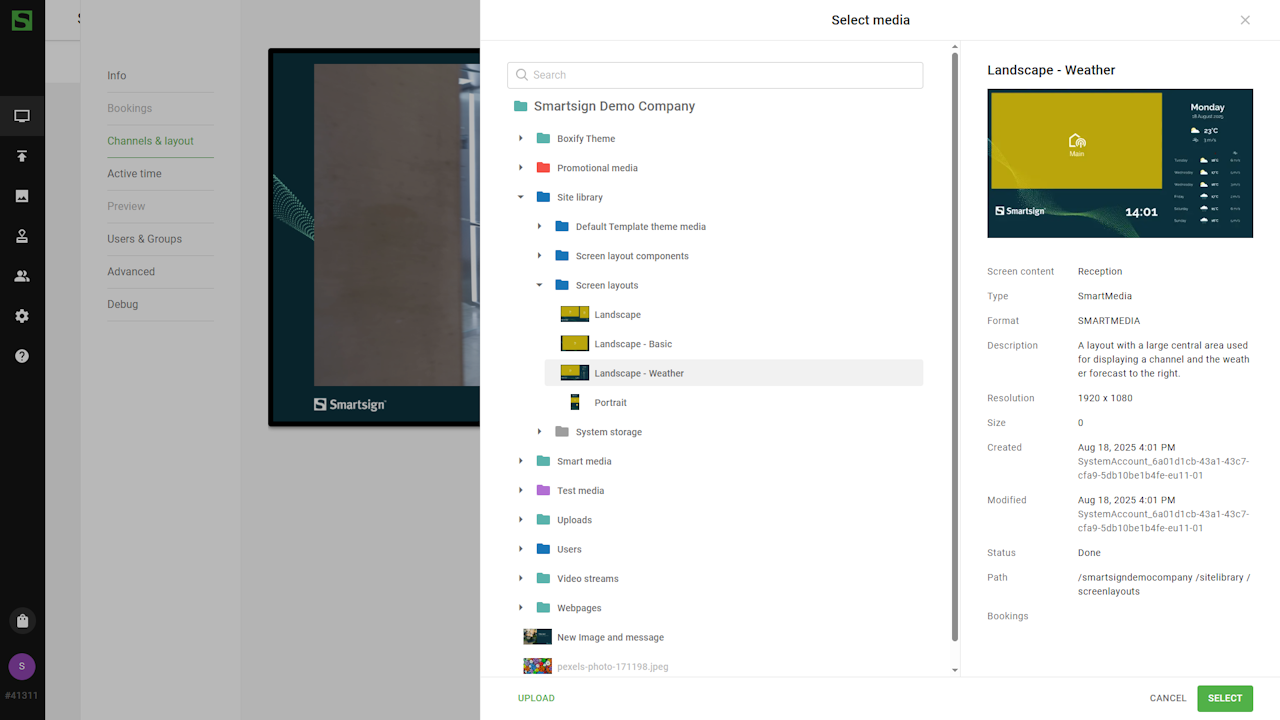Click the UPLOAD link
The height and width of the screenshot is (720, 1280).
[536, 698]
